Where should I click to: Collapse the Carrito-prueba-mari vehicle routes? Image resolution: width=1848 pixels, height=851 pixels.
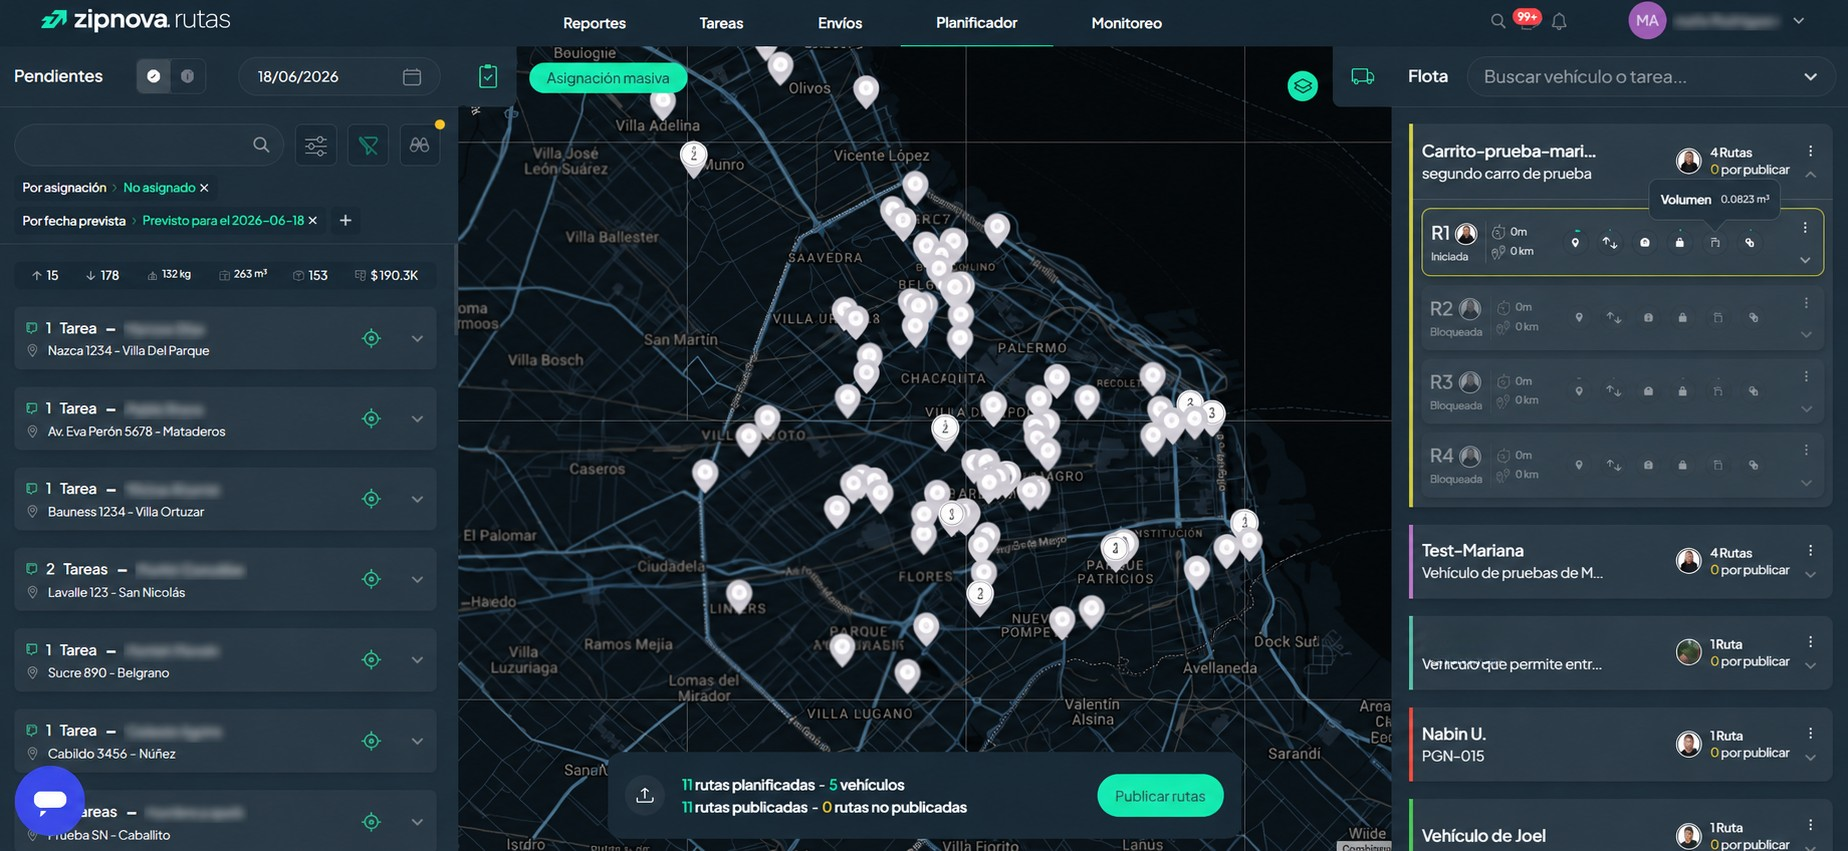1811,174
